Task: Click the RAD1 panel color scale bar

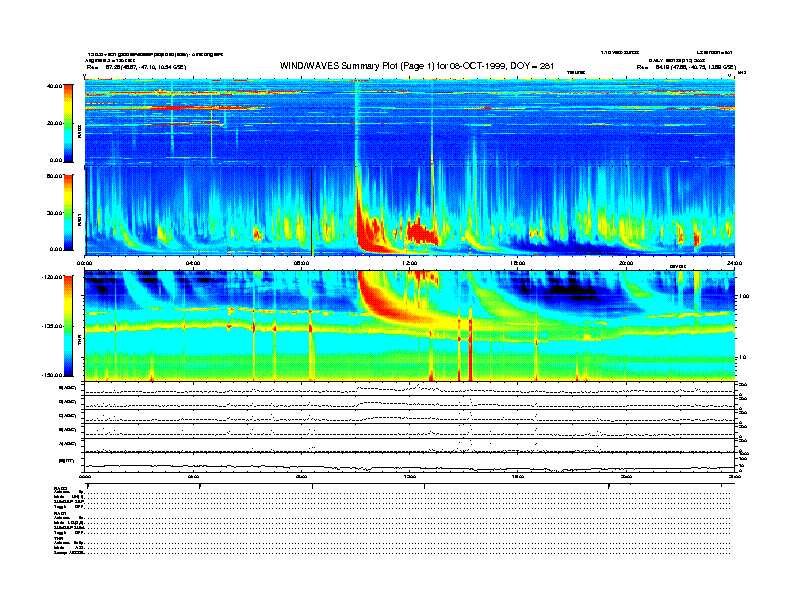Action: point(68,212)
